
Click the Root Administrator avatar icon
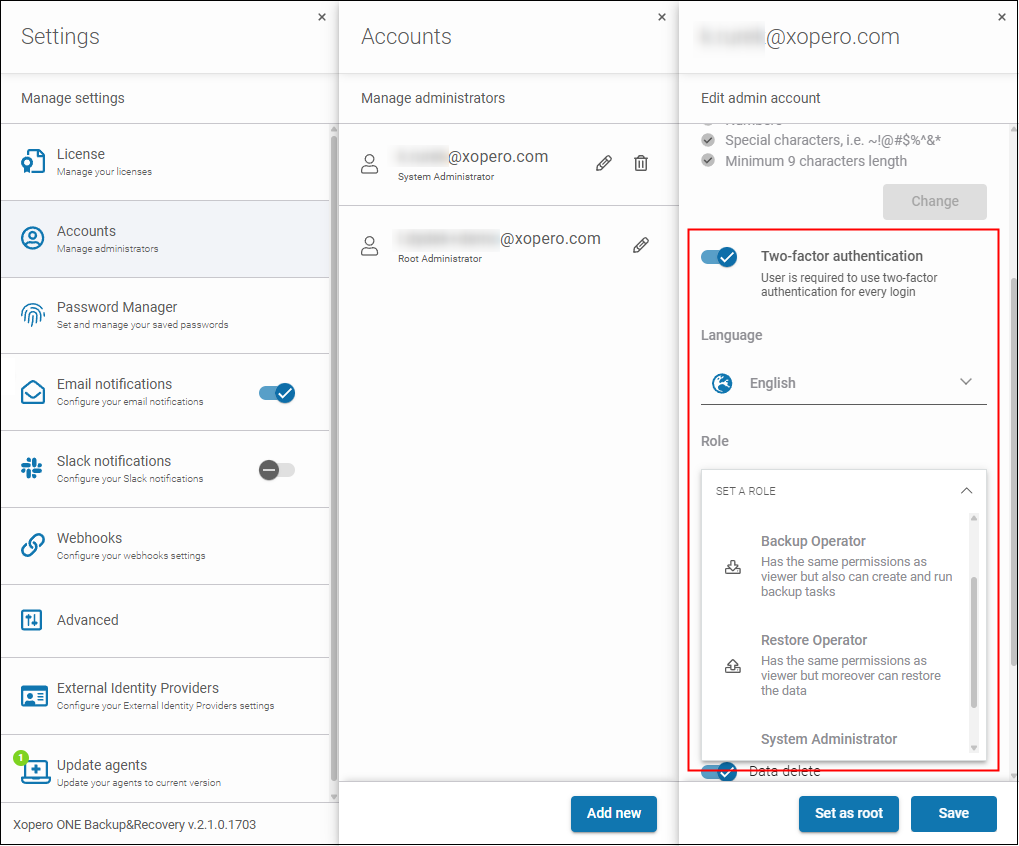click(369, 244)
